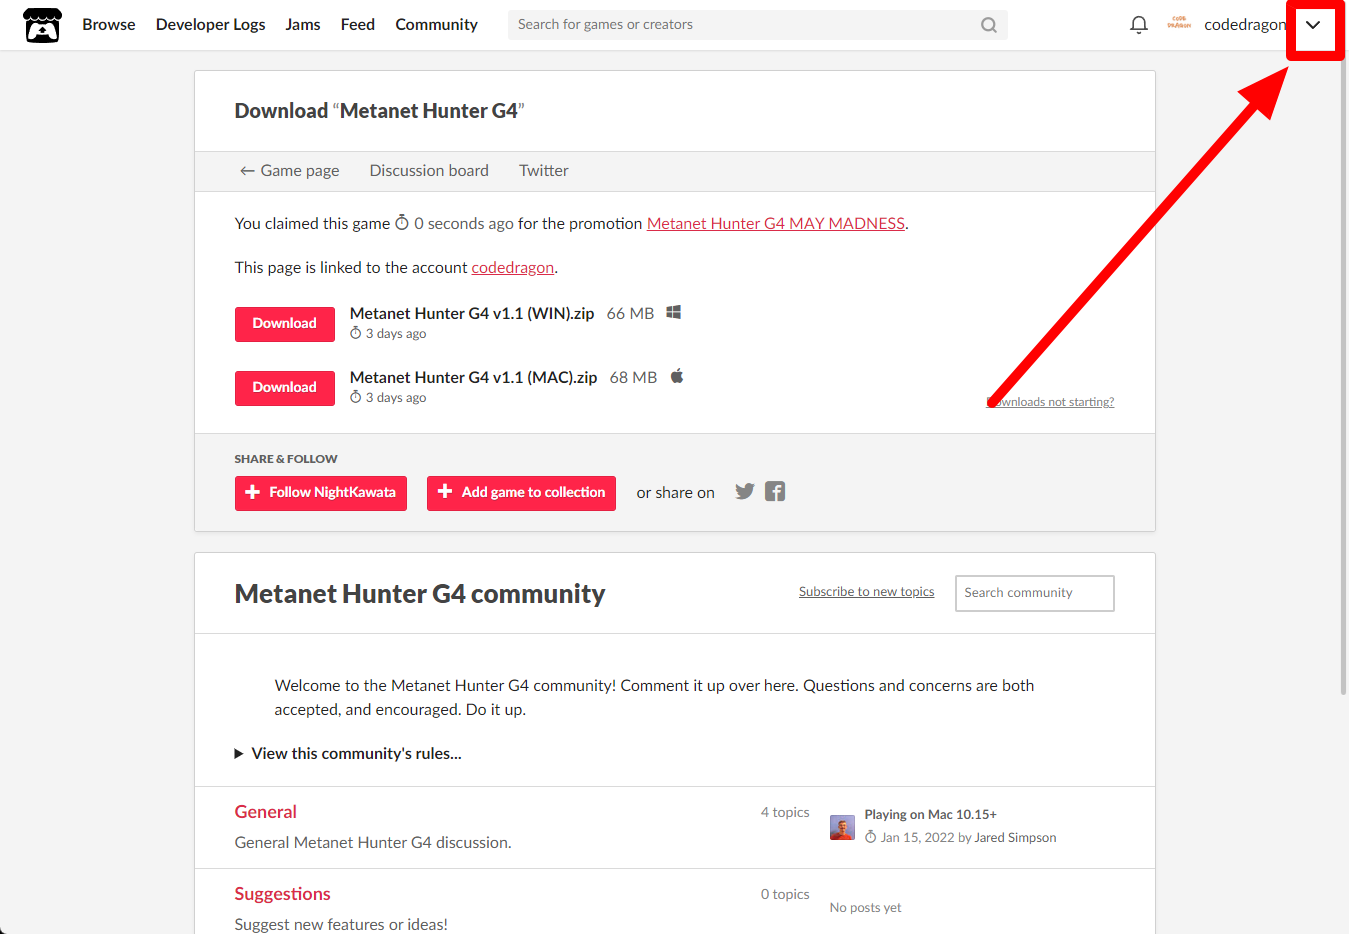Open the Discussion board tab
The image size is (1349, 934).
click(429, 171)
